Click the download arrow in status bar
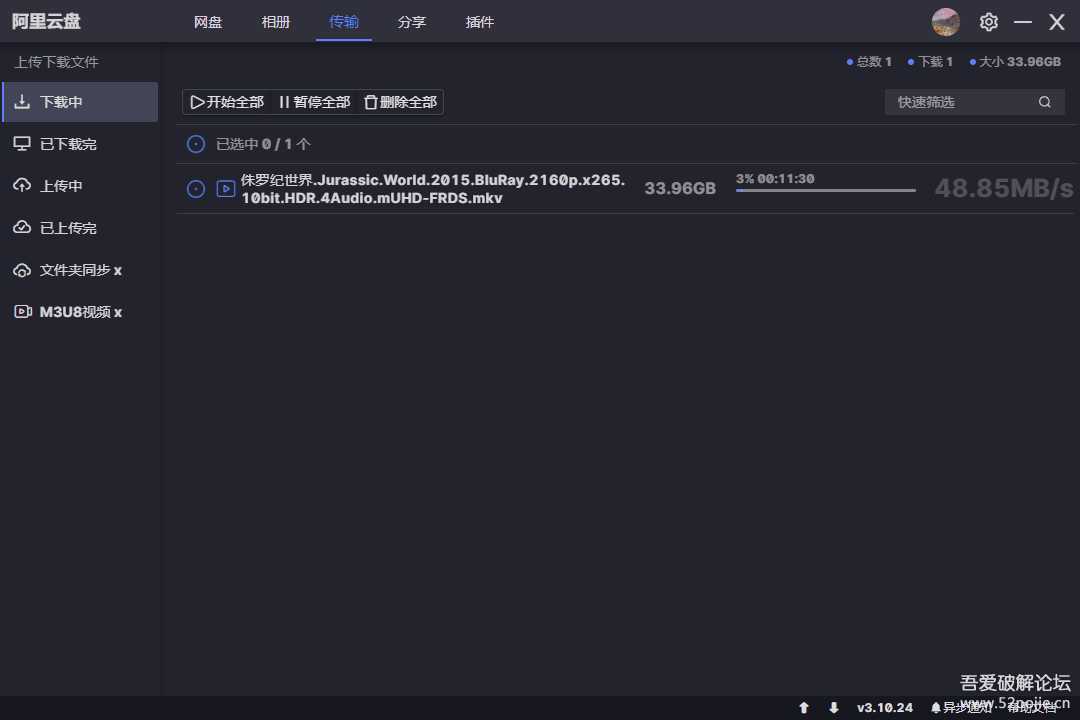The height and width of the screenshot is (720, 1080). click(833, 708)
